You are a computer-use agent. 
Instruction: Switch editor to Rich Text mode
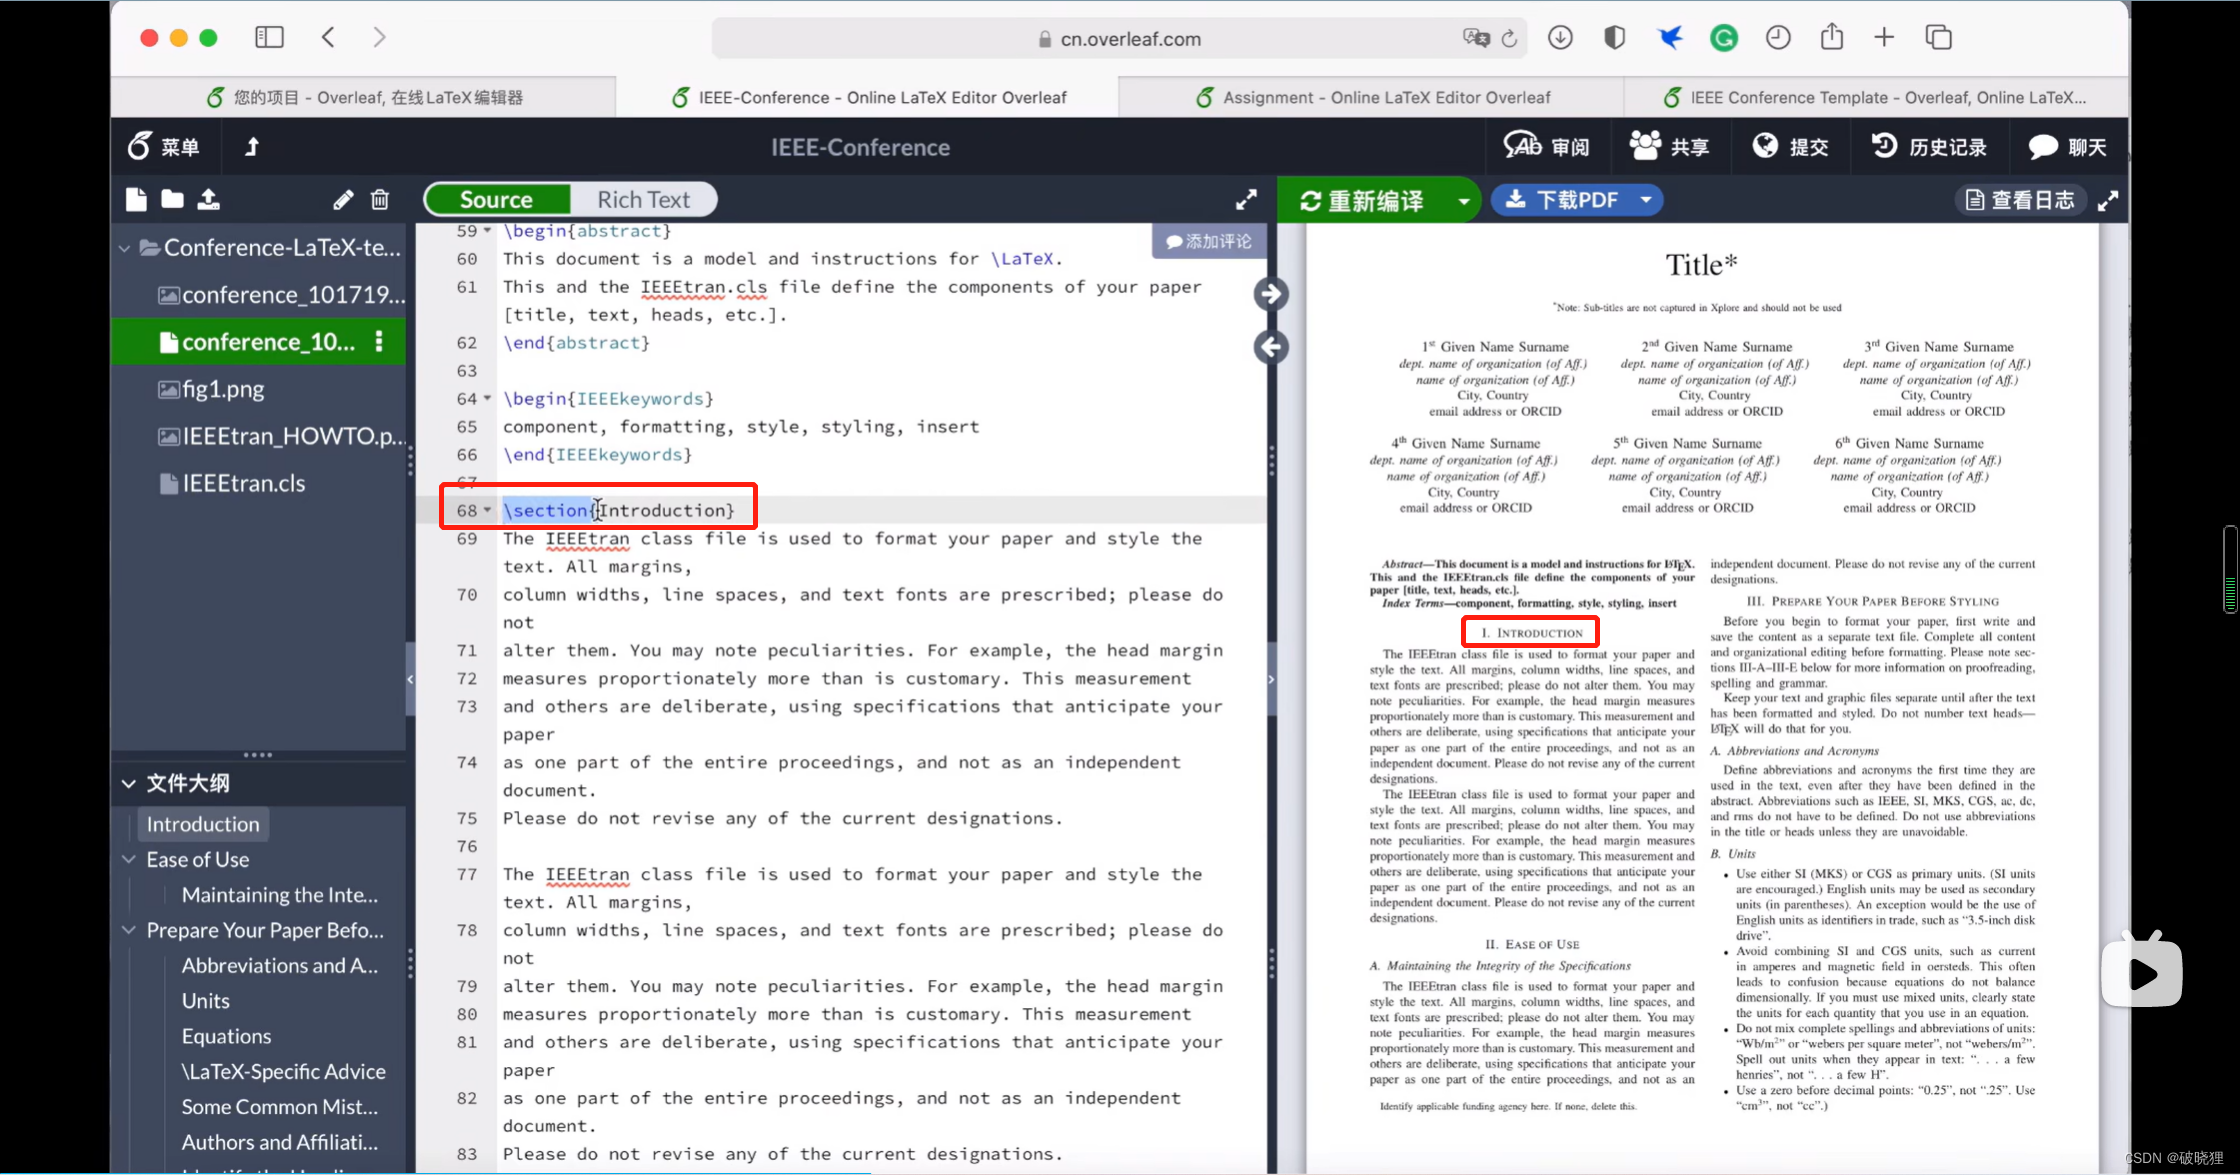pyautogui.click(x=643, y=199)
